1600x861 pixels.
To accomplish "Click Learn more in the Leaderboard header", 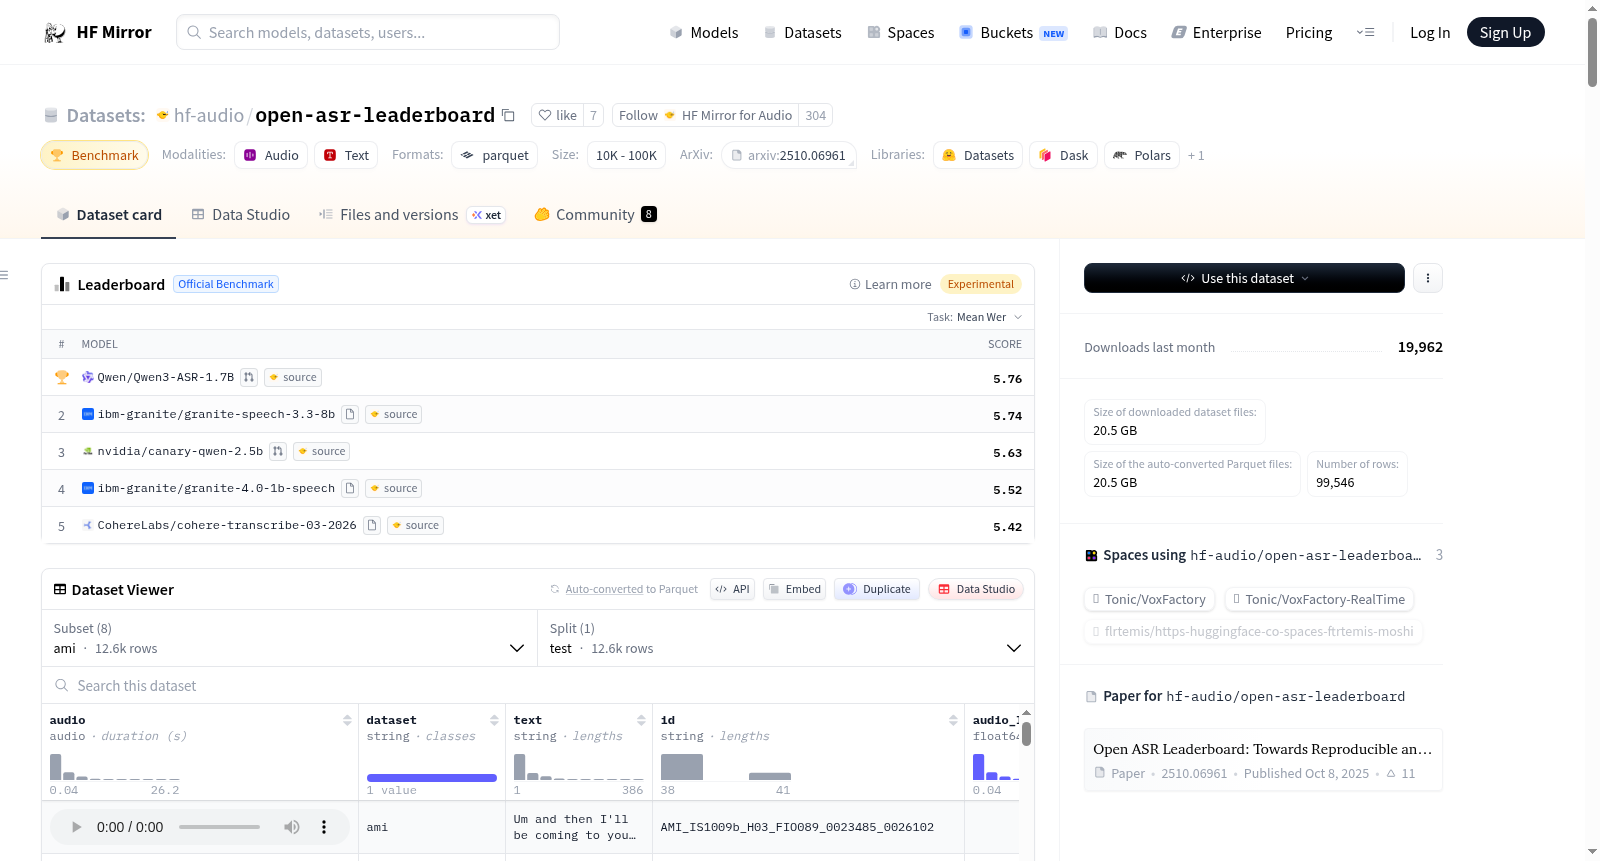I will click(x=890, y=285).
